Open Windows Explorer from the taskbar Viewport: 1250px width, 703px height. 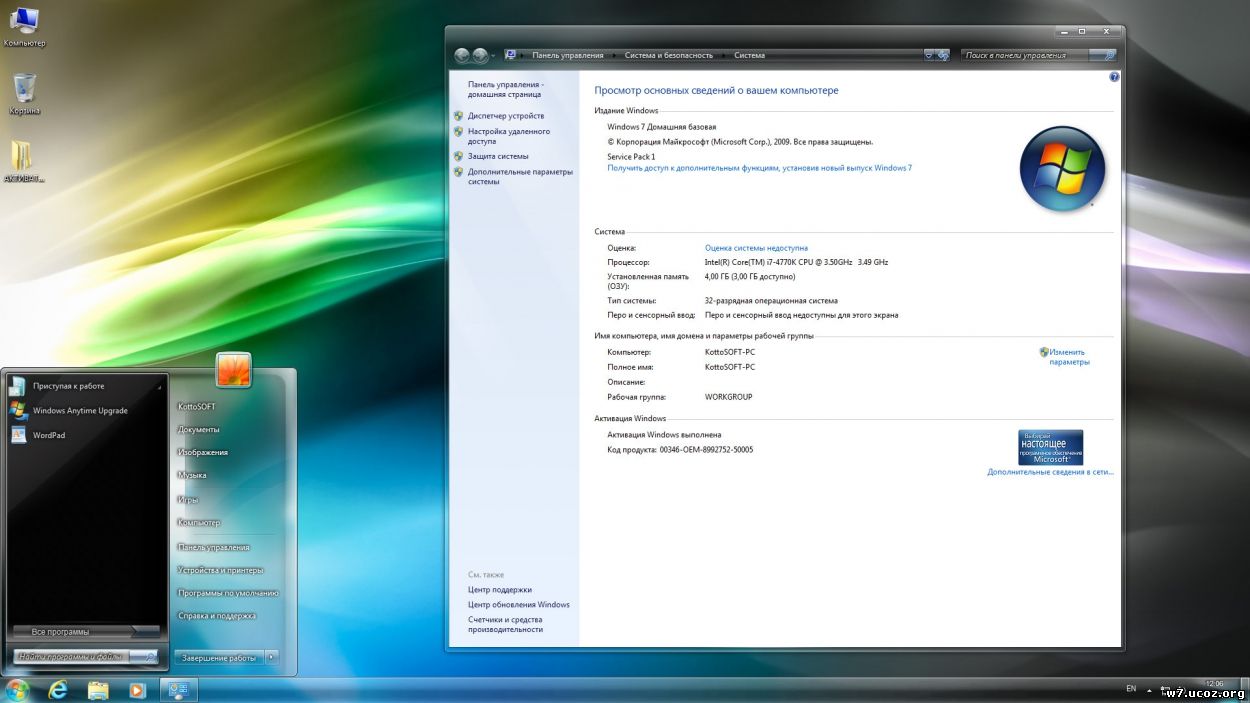coord(97,690)
